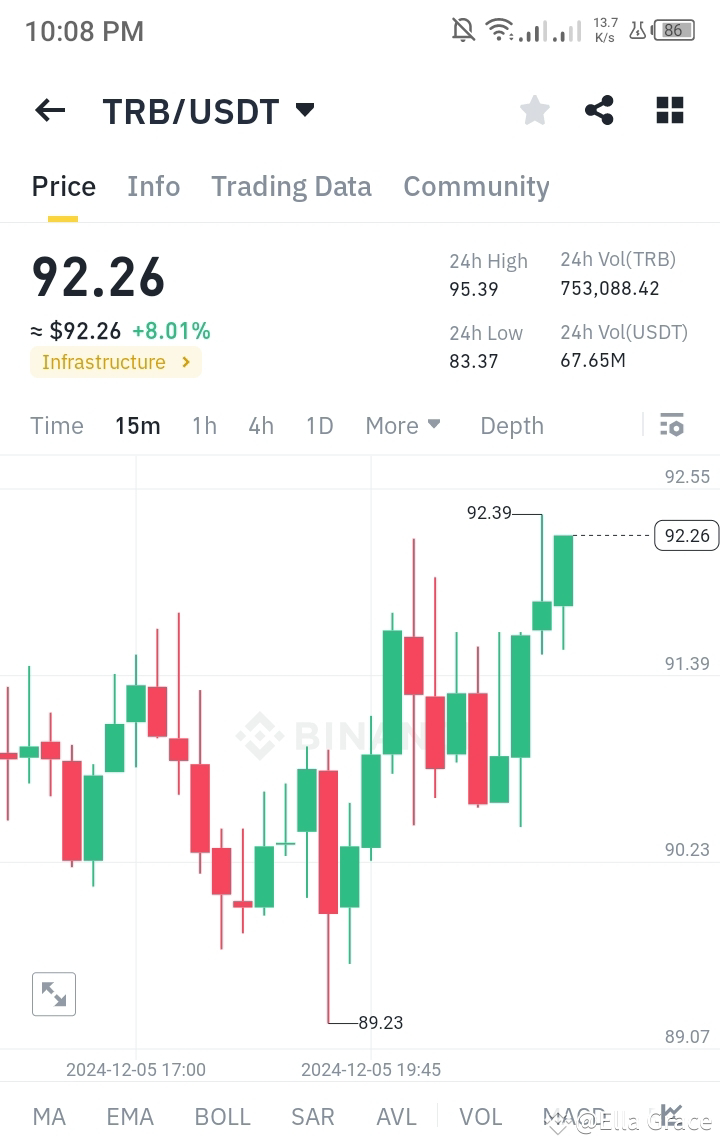Switch to the Trading Data tab
The width and height of the screenshot is (720, 1144).
[x=291, y=186]
